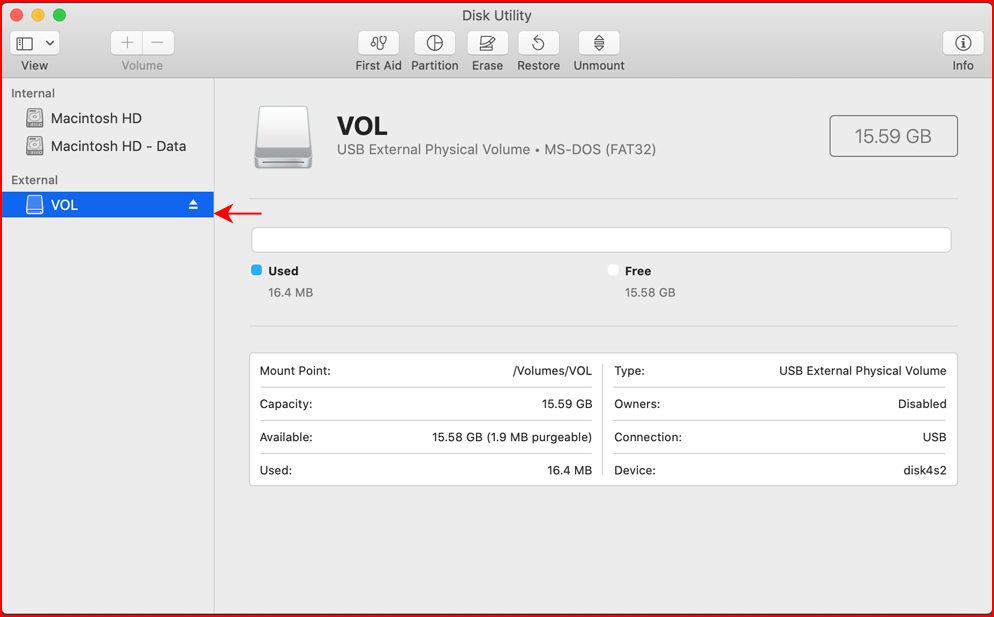Click the Available 15.58 GB purgeable value
Image resolution: width=994 pixels, height=617 pixels.
[512, 437]
